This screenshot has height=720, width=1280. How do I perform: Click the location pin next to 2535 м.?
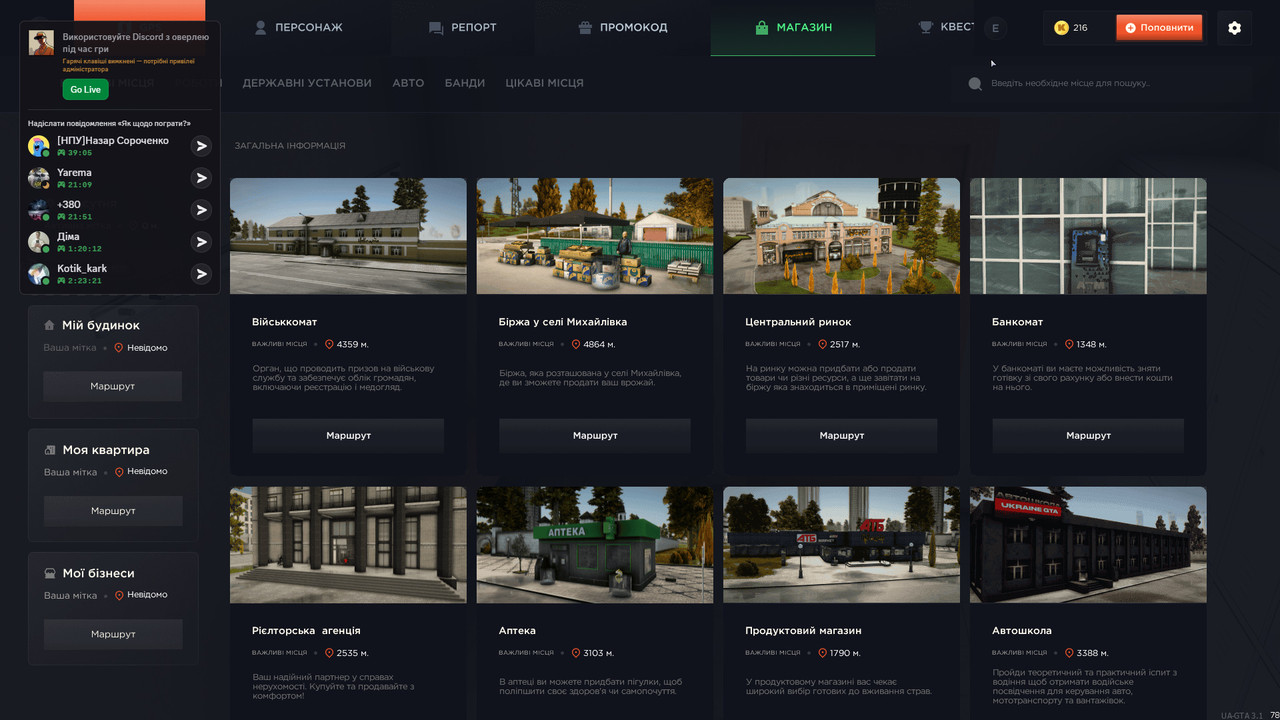pyautogui.click(x=330, y=653)
